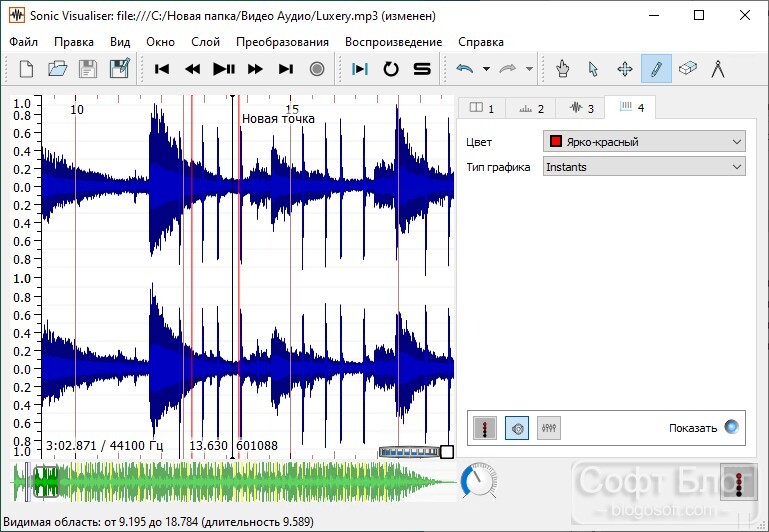
Task: Minimize the Sonic Visualiser window
Action: [654, 16]
